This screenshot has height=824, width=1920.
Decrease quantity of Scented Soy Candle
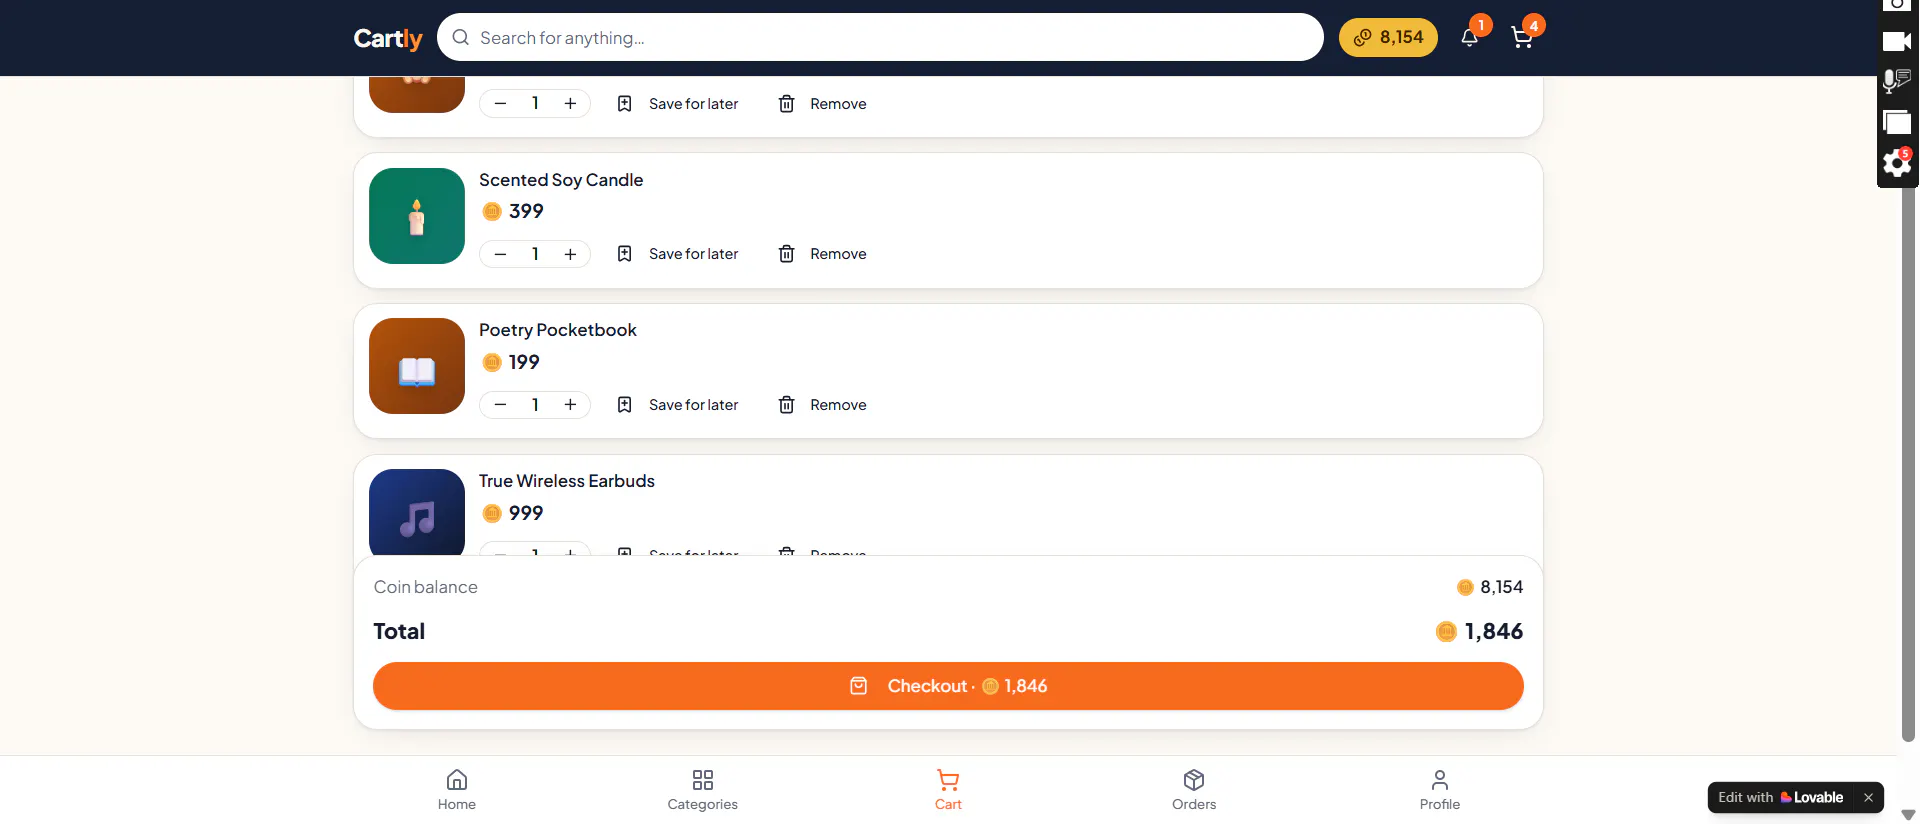500,254
